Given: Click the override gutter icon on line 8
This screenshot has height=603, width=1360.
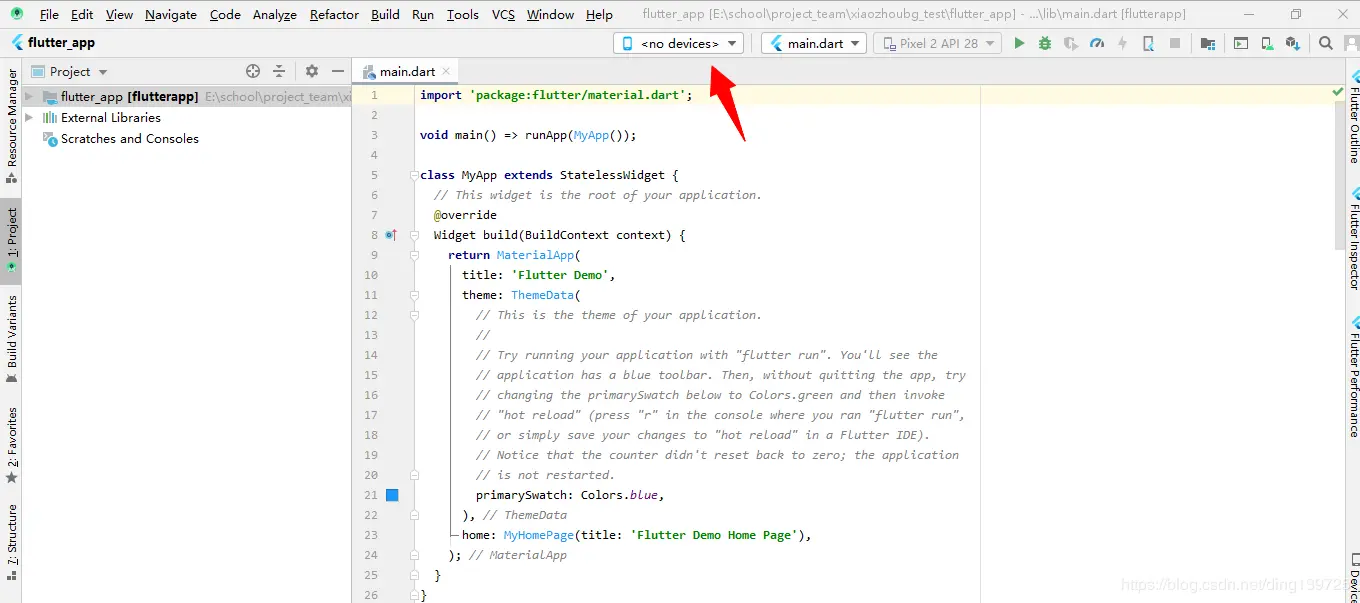Looking at the screenshot, I should point(391,235).
